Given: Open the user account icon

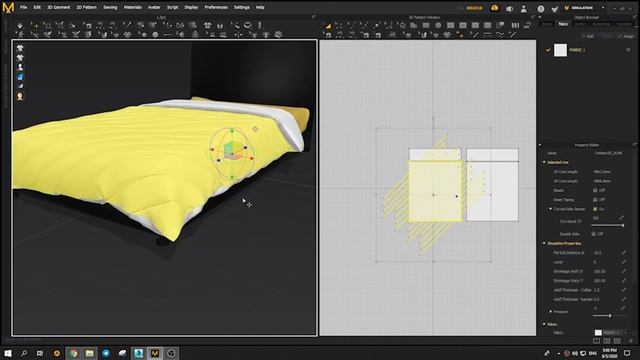Looking at the screenshot, I should (x=524, y=8).
